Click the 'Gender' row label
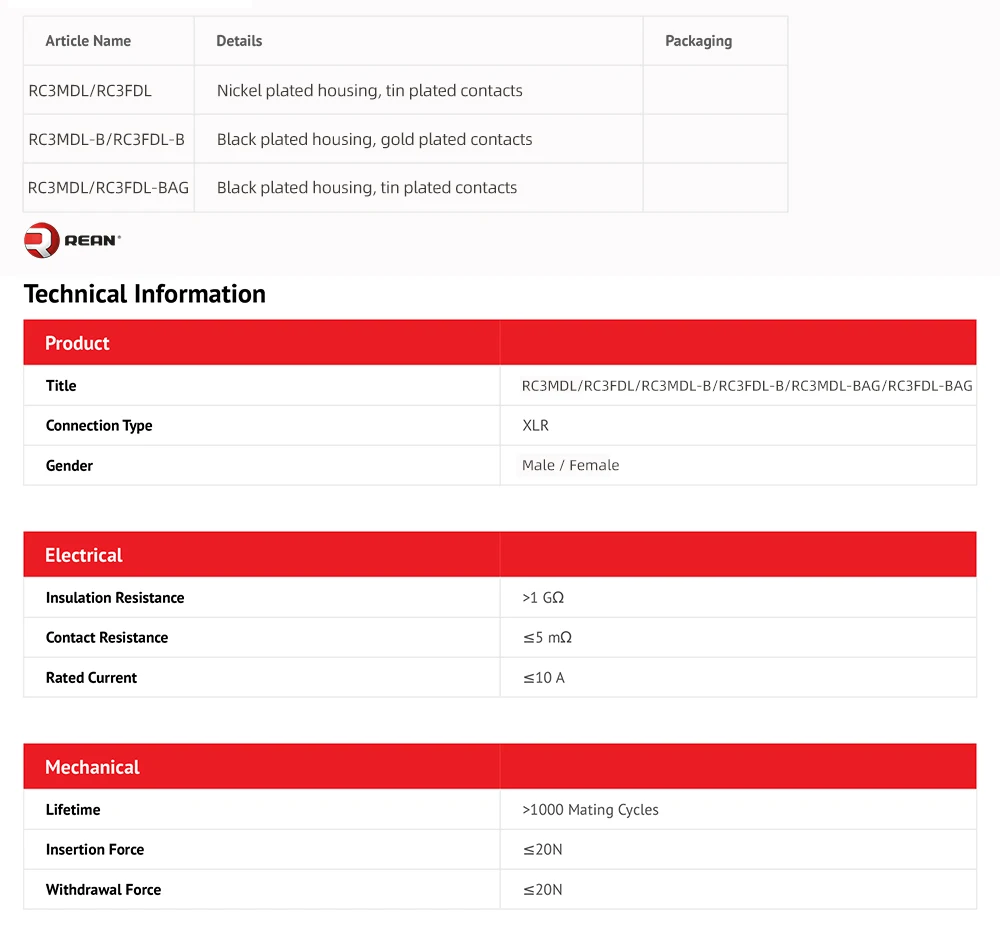 pos(70,466)
